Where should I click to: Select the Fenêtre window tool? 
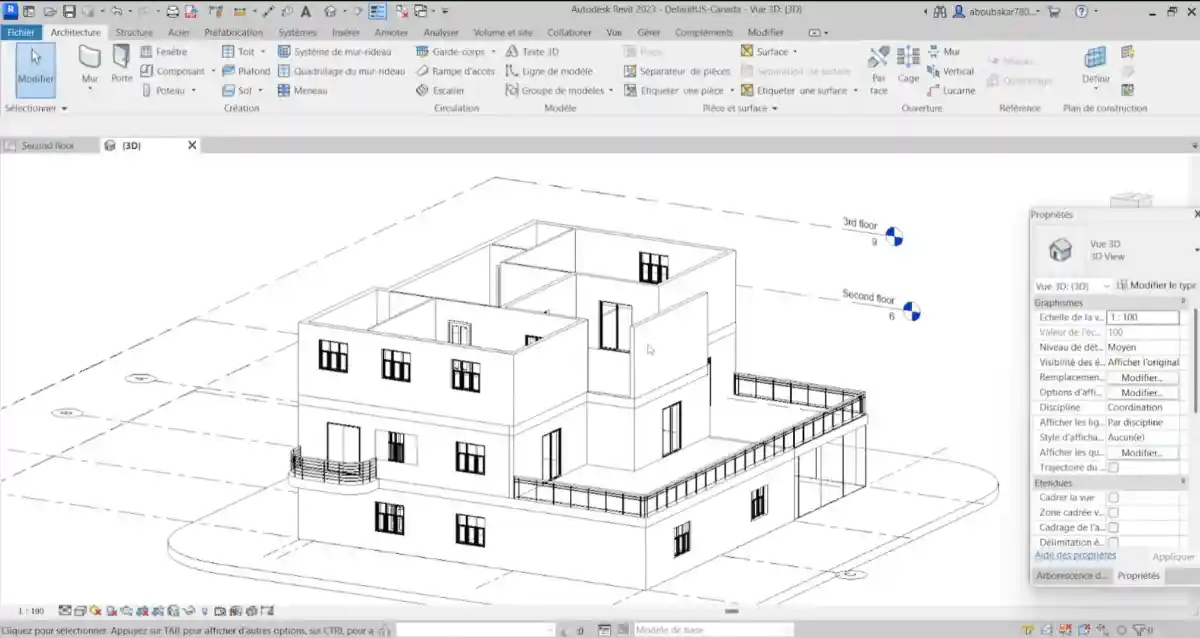click(x=164, y=52)
